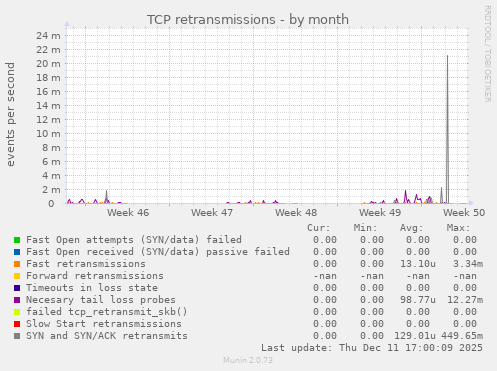Click the 'Forward retransmissions' legend label
Image resolution: width=497 pixels, height=371 pixels.
[95, 276]
